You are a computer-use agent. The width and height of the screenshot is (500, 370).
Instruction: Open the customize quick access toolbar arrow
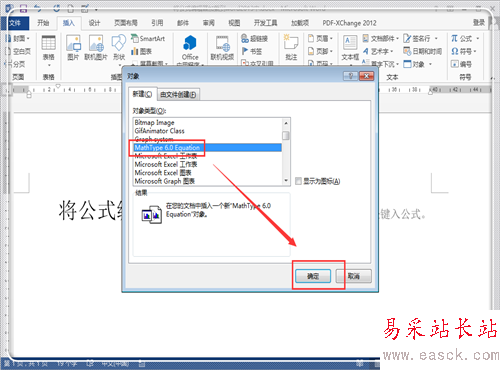pos(96,9)
